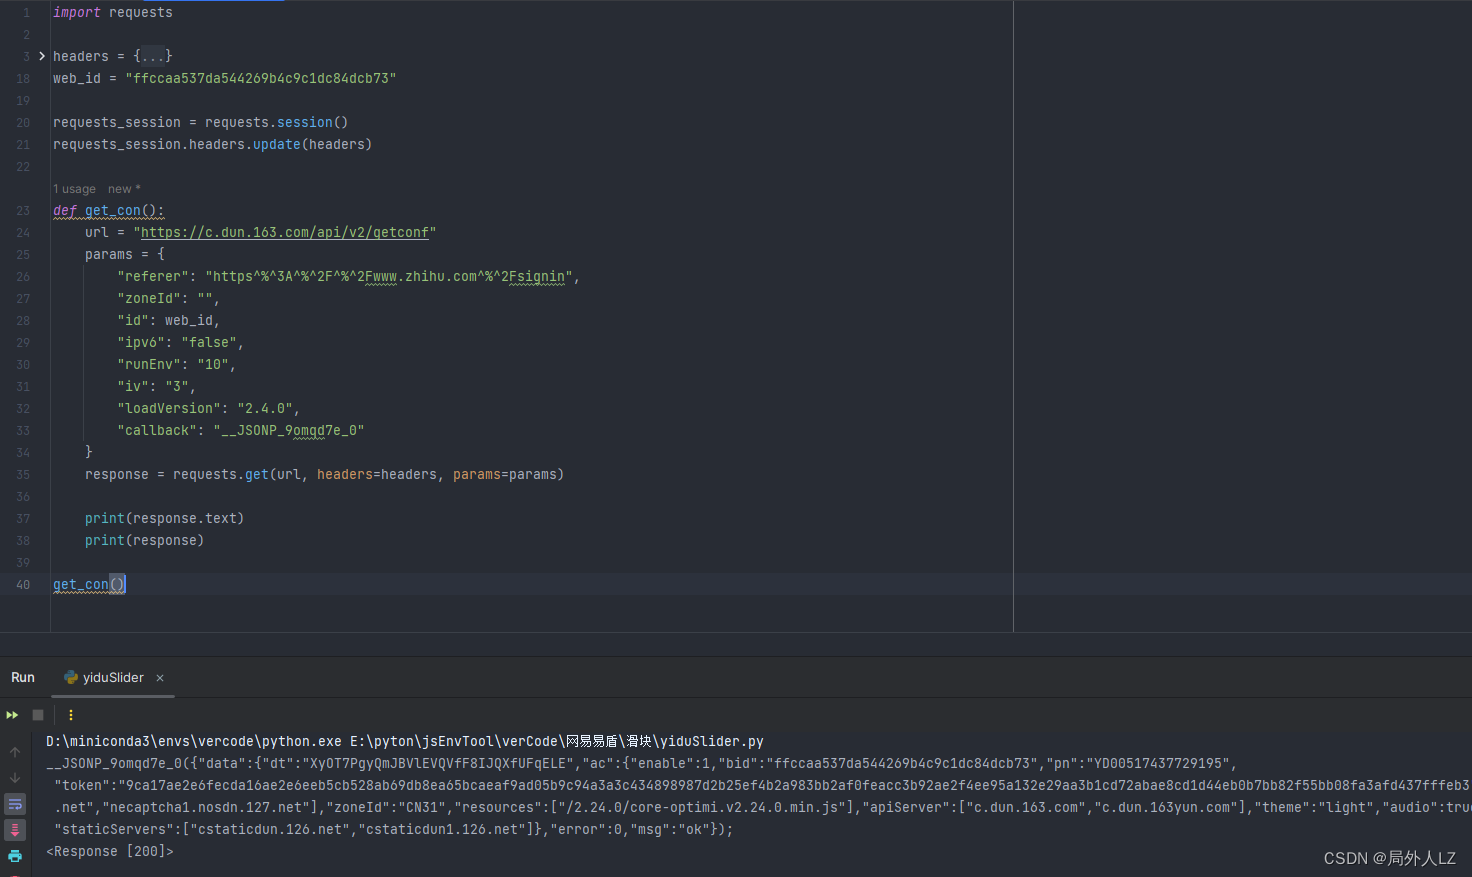Open more run actions menu

pyautogui.click(x=70, y=715)
